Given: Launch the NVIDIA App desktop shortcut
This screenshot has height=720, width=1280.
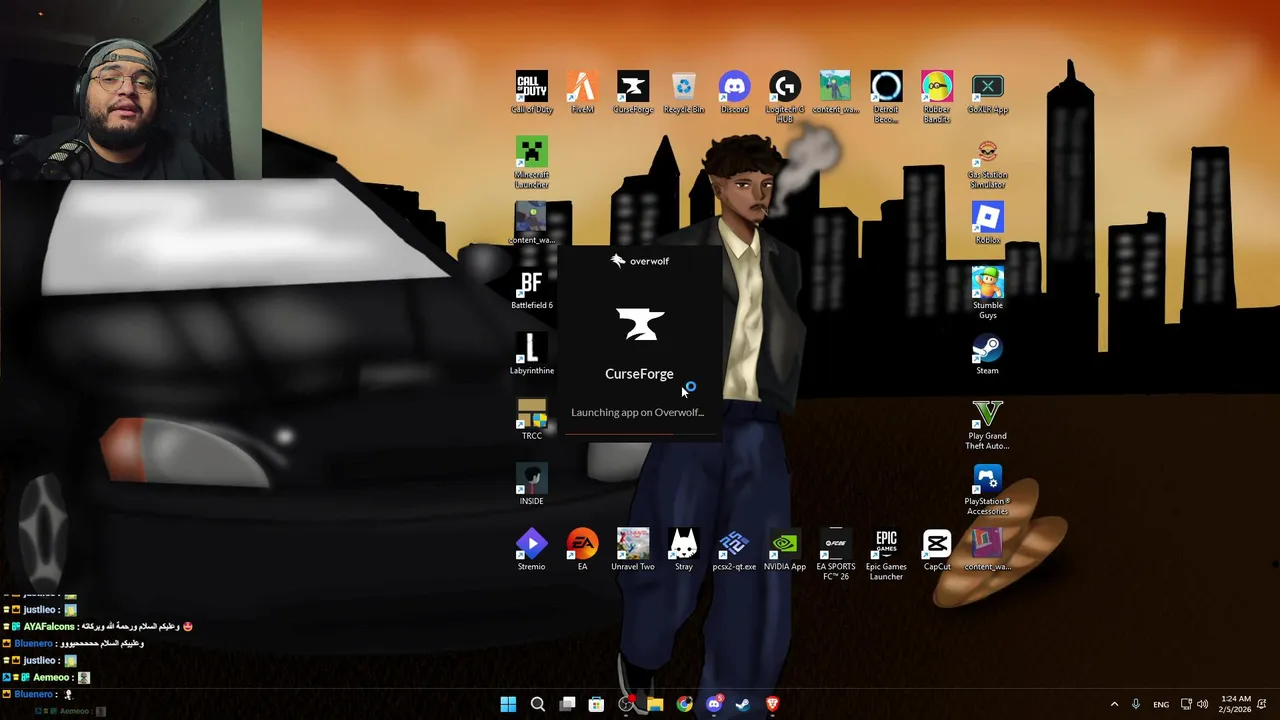Looking at the screenshot, I should coord(785,550).
